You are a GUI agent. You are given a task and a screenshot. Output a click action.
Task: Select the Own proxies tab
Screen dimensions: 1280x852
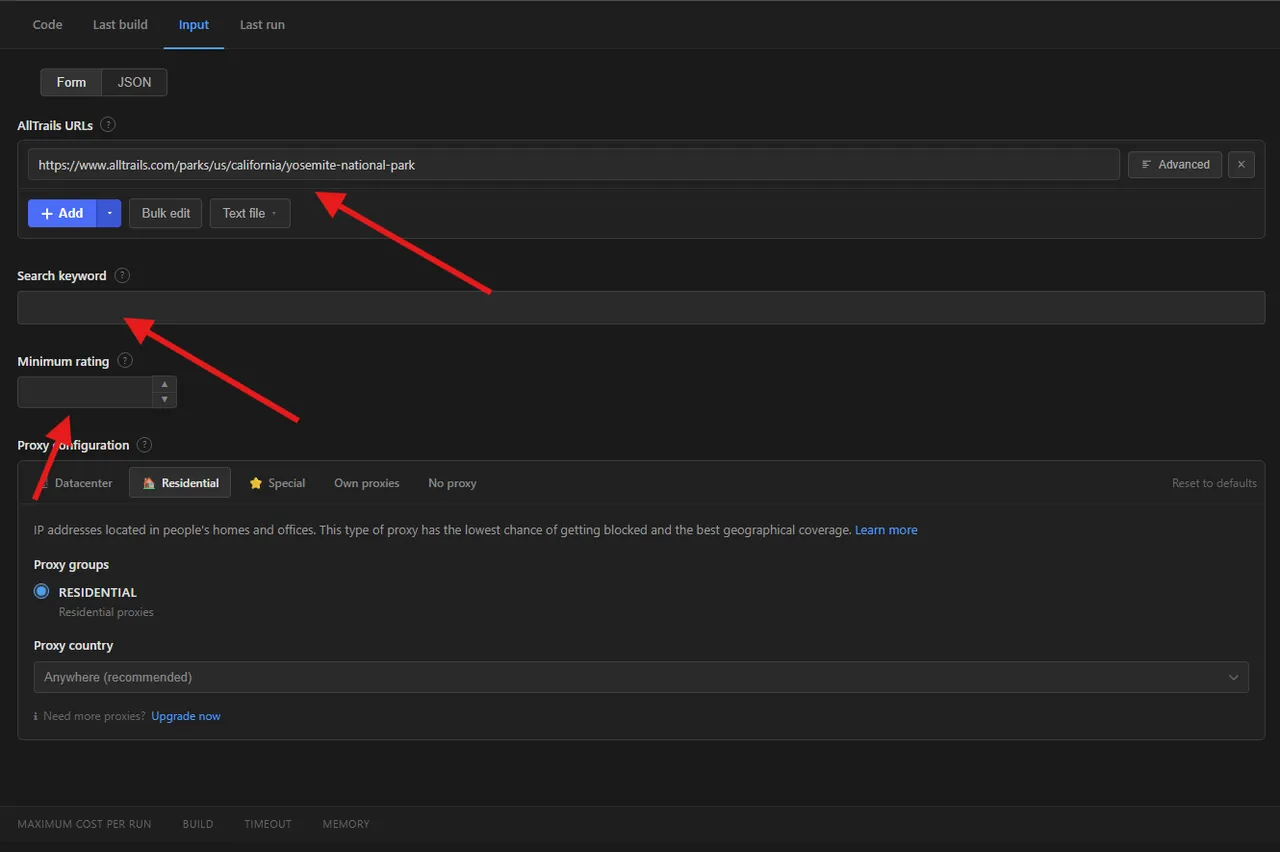point(367,483)
